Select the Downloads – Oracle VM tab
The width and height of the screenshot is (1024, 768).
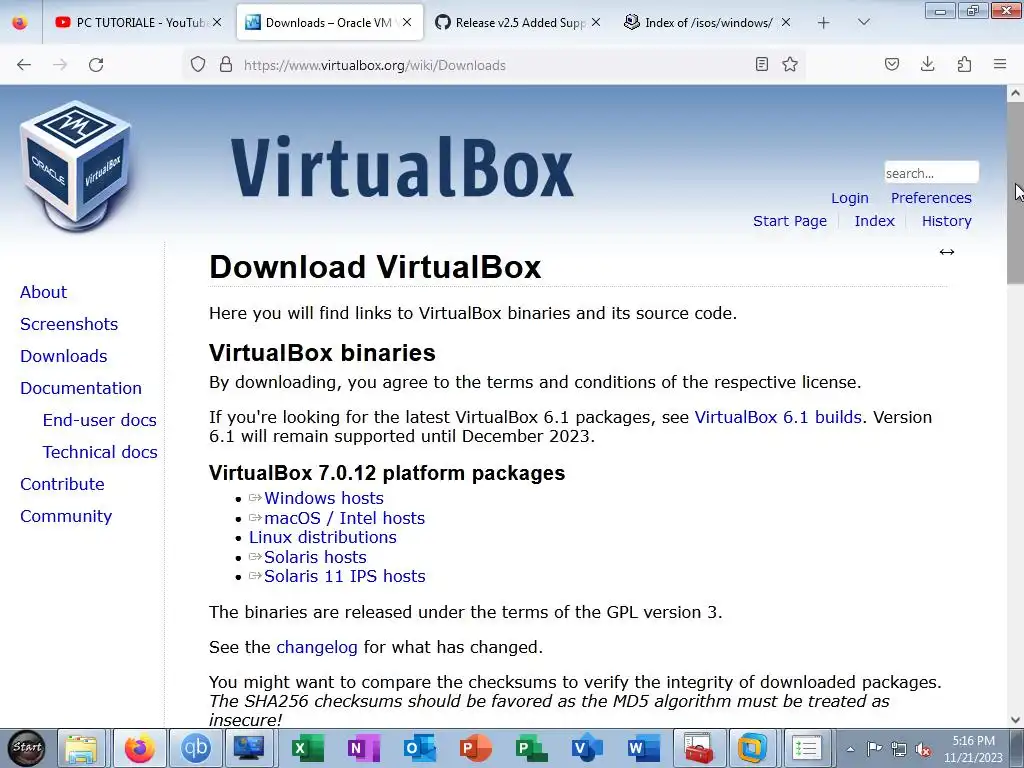pos(328,22)
